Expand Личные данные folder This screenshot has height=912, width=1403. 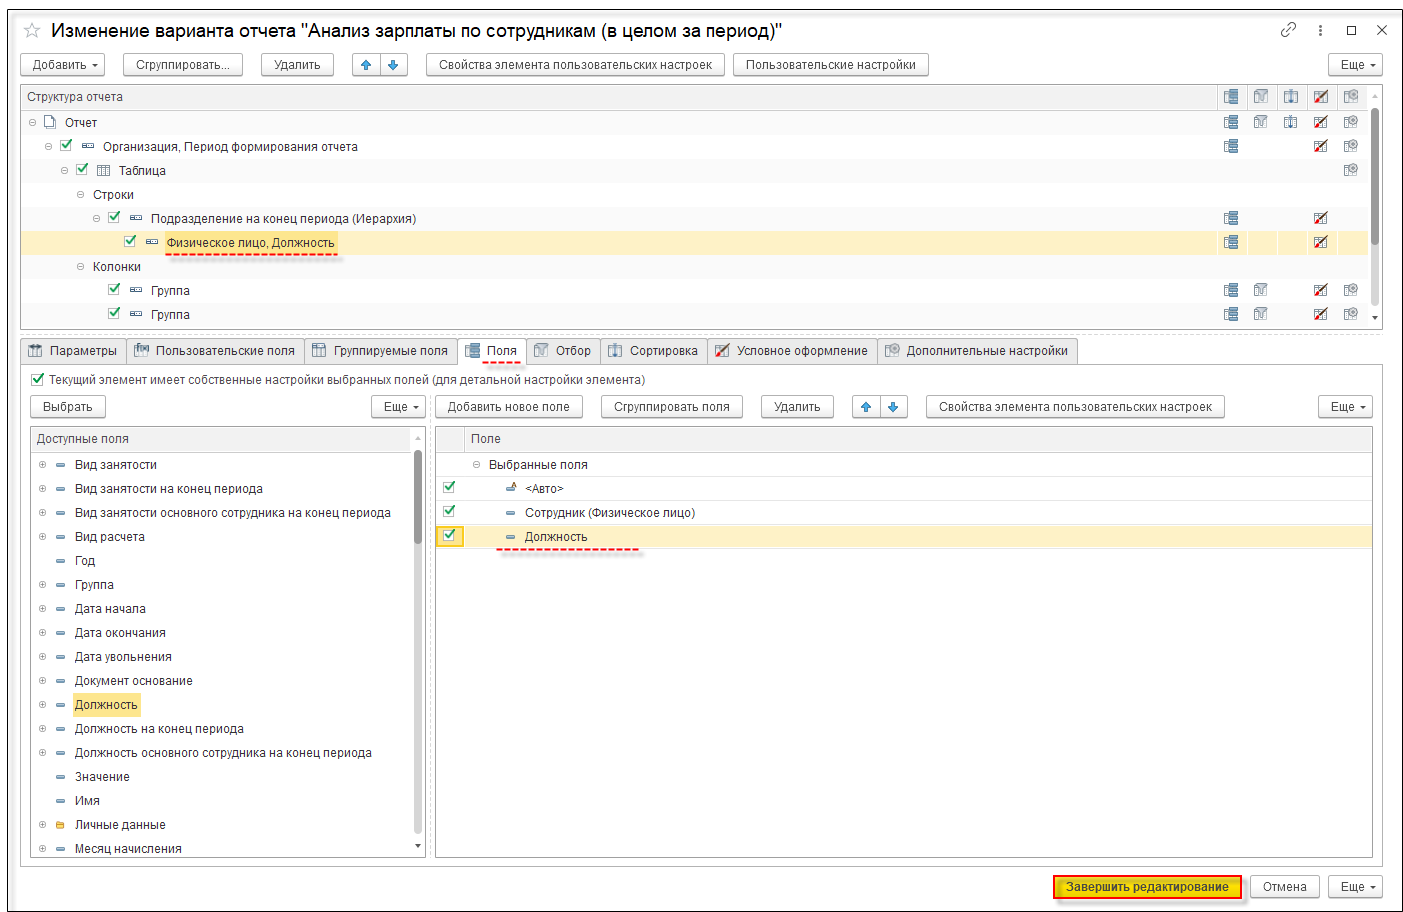42,824
